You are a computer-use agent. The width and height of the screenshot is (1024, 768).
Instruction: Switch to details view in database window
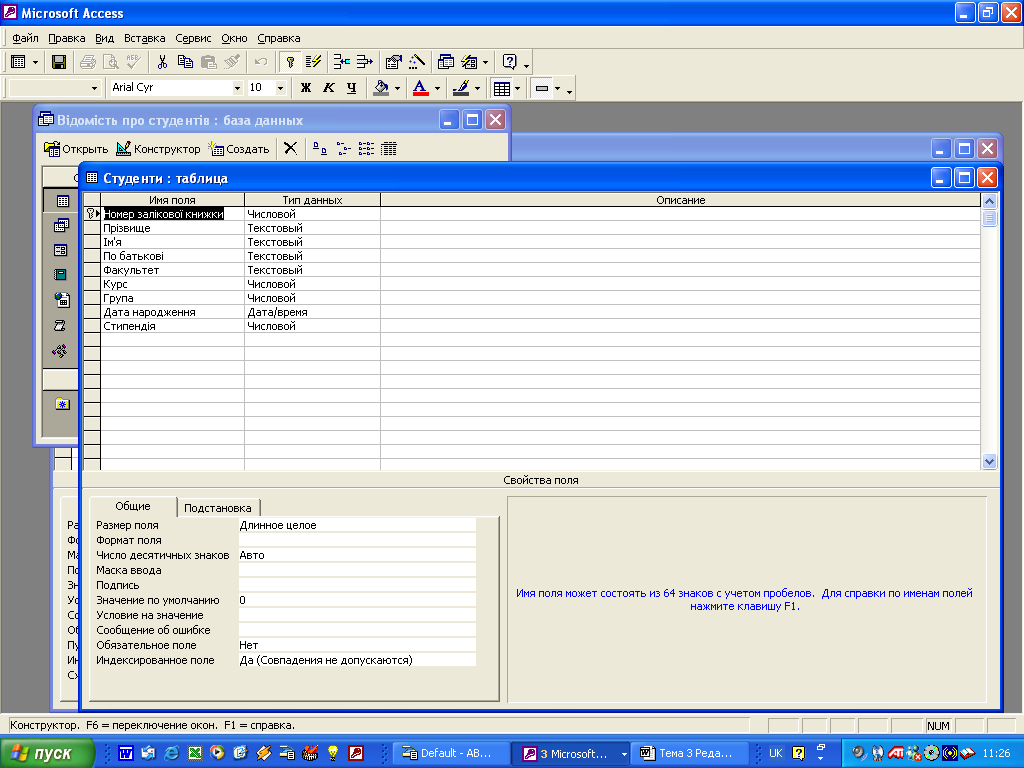pos(389,149)
